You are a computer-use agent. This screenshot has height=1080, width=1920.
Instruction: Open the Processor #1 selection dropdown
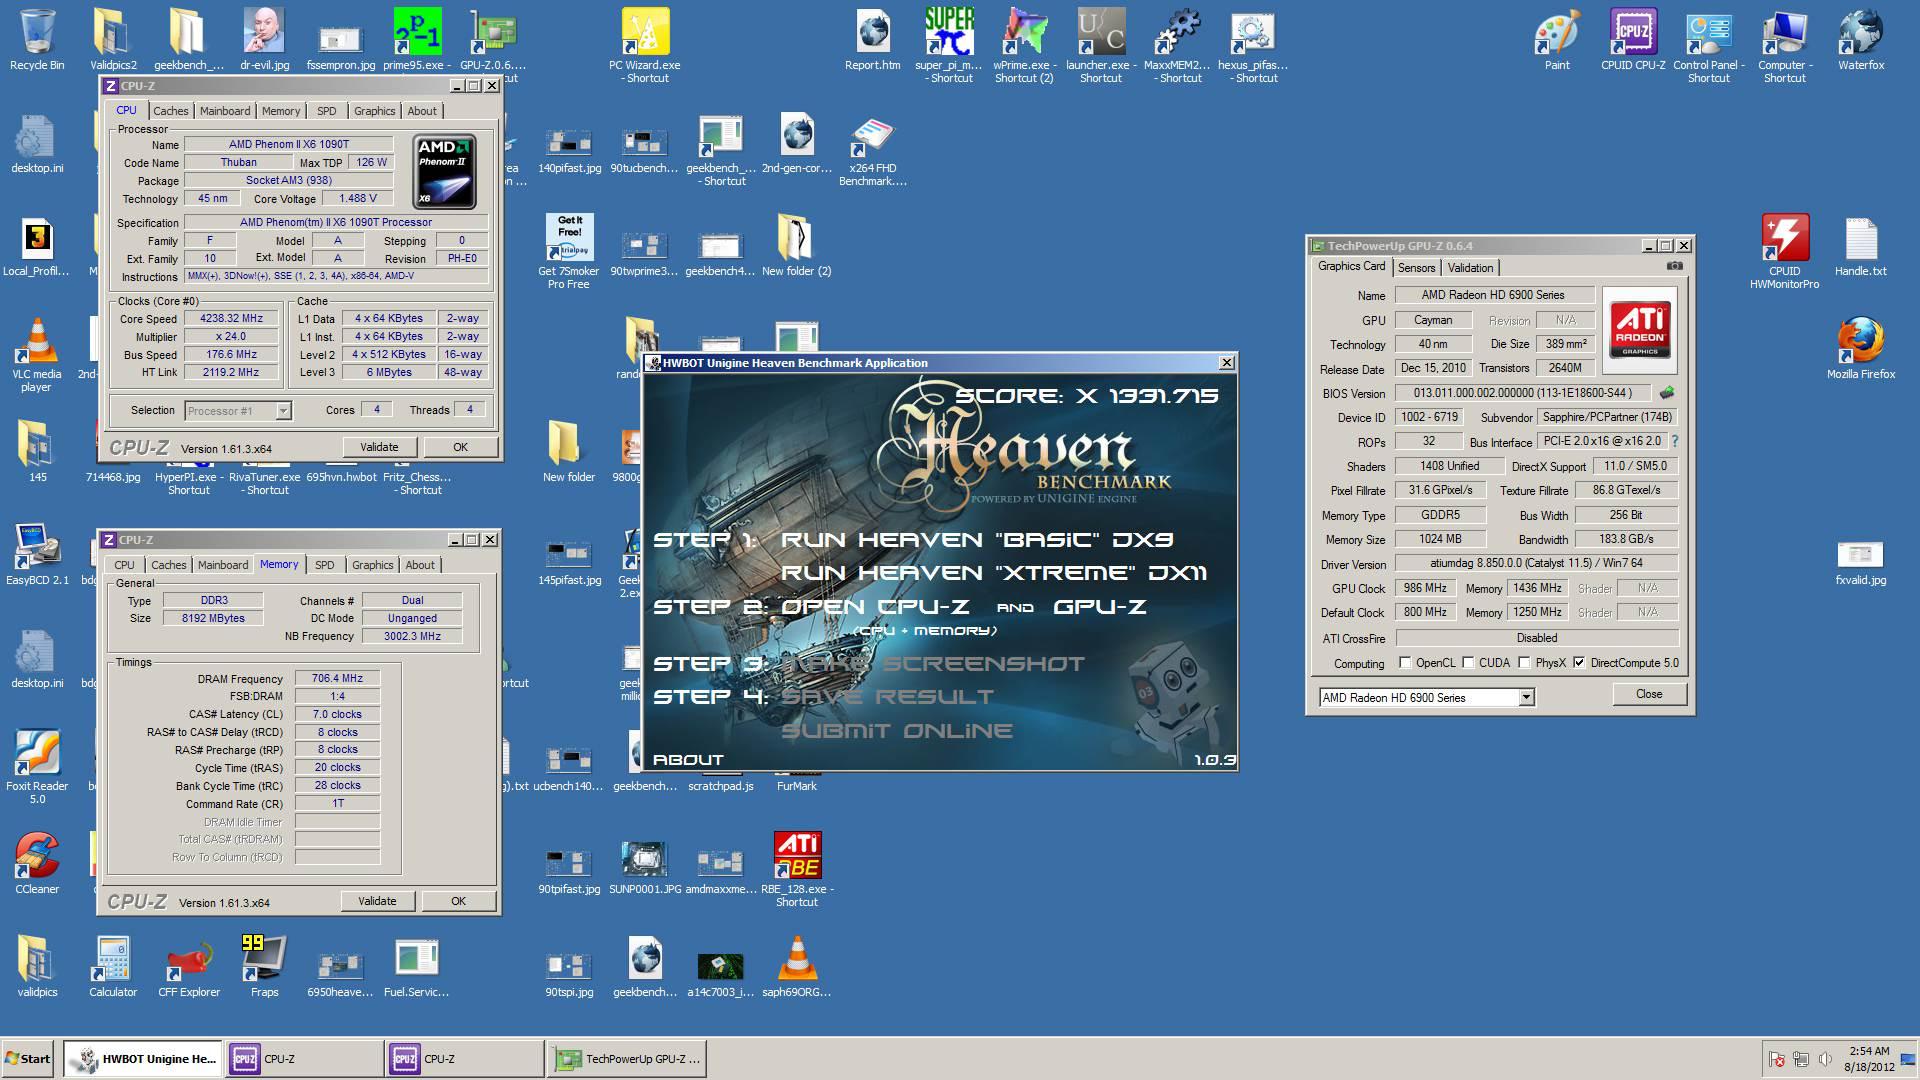click(x=283, y=410)
